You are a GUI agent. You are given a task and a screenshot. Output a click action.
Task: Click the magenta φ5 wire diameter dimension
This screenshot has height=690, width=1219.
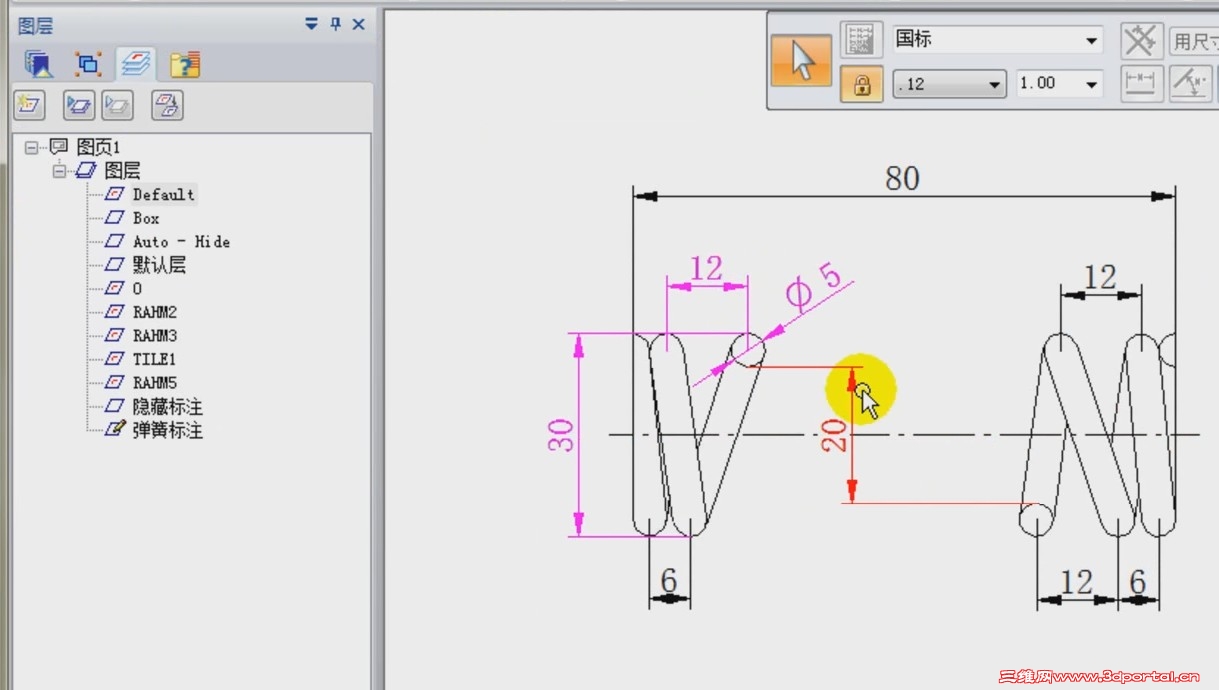coord(814,287)
